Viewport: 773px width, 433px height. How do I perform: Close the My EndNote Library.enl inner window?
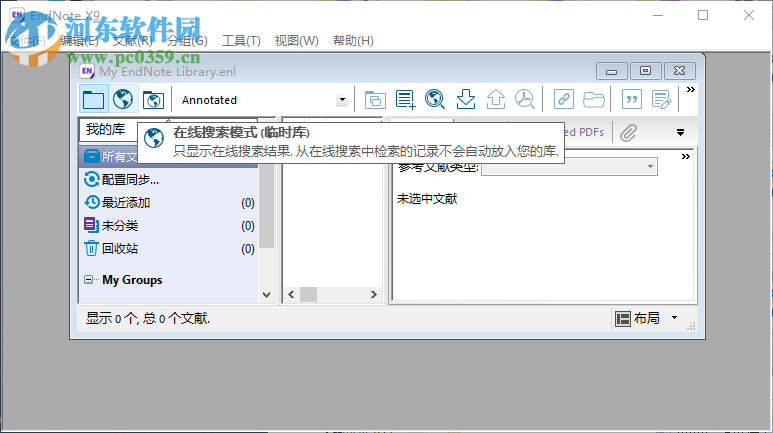click(679, 72)
